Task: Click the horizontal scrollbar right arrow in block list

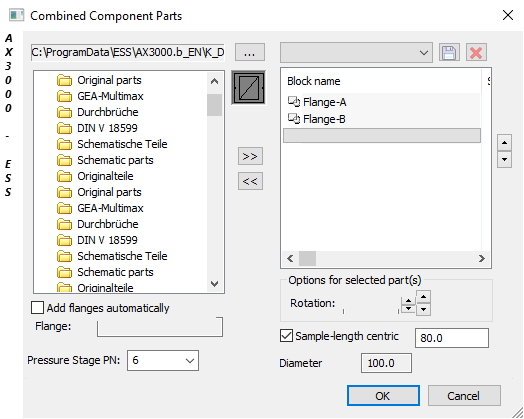Action: (x=482, y=258)
